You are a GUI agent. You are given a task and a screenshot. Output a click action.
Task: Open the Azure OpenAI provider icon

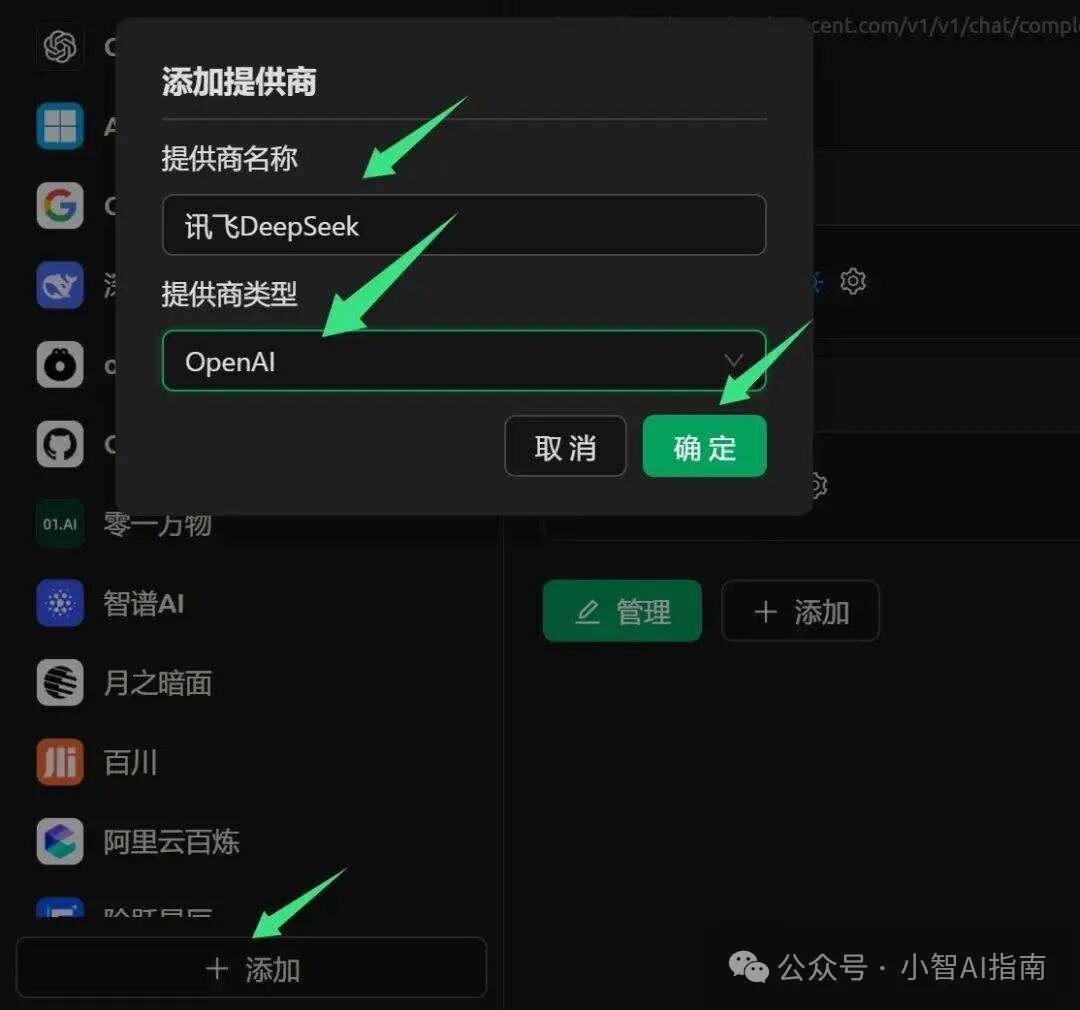(60, 126)
